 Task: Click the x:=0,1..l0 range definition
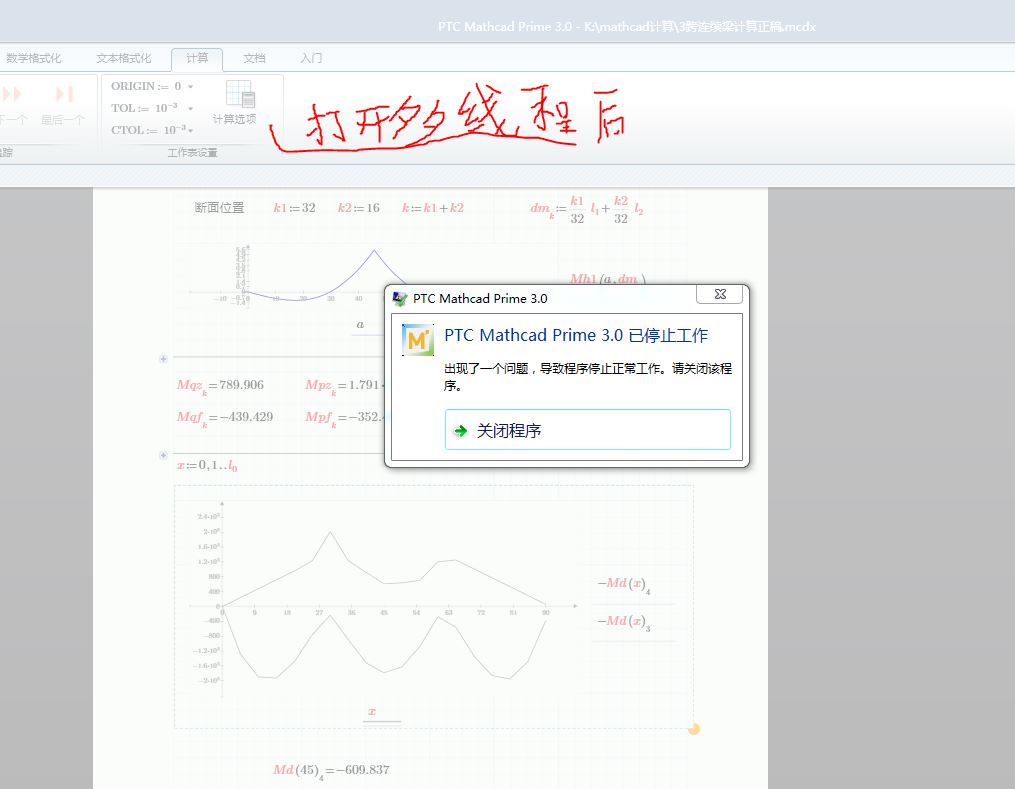pyautogui.click(x=207, y=465)
